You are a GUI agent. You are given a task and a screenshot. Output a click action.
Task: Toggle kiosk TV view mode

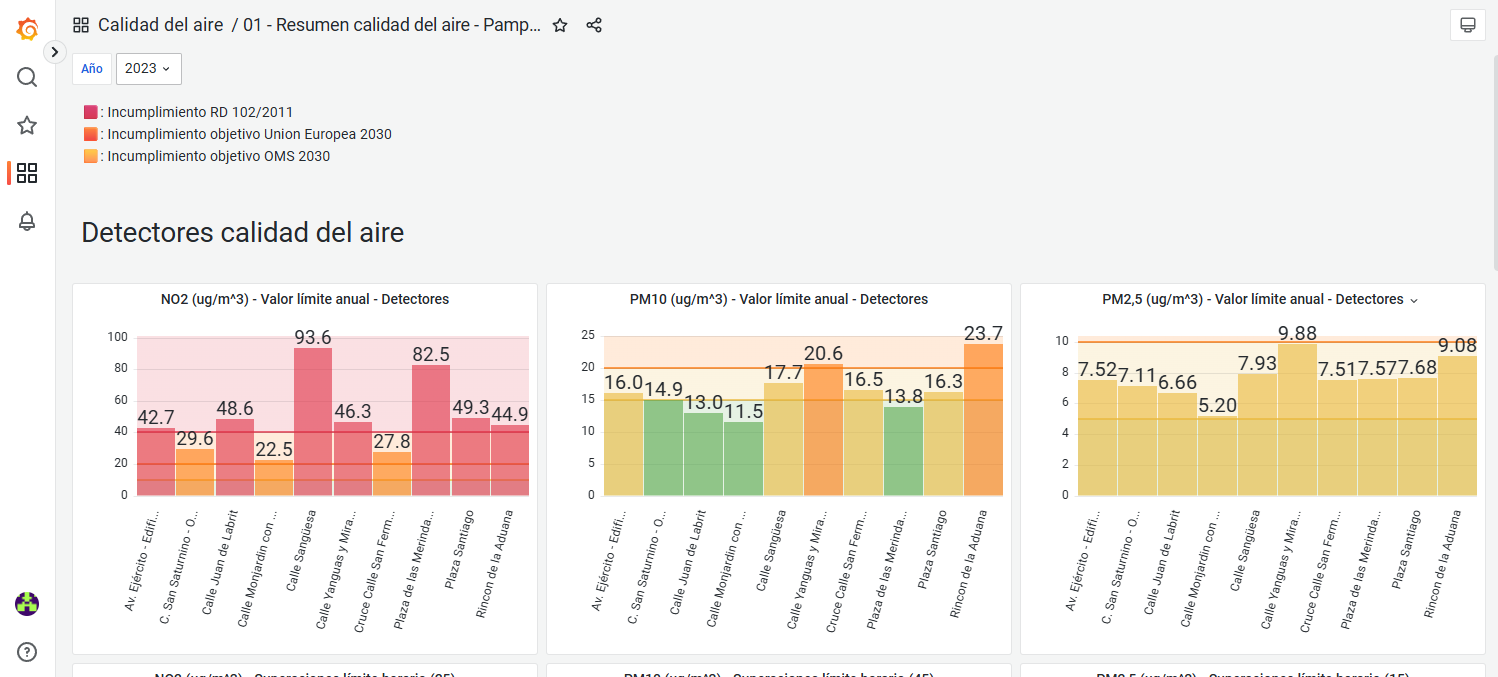[x=1468, y=25]
